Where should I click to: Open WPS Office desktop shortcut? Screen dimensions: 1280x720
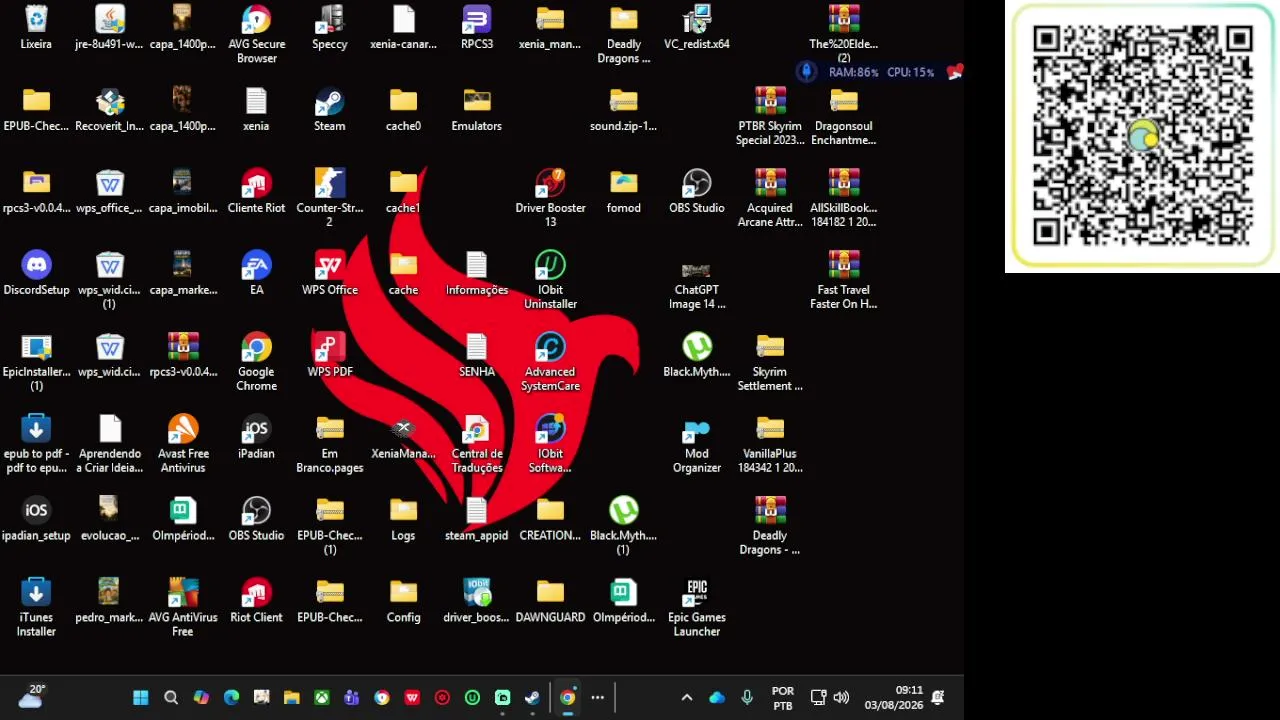(x=330, y=274)
